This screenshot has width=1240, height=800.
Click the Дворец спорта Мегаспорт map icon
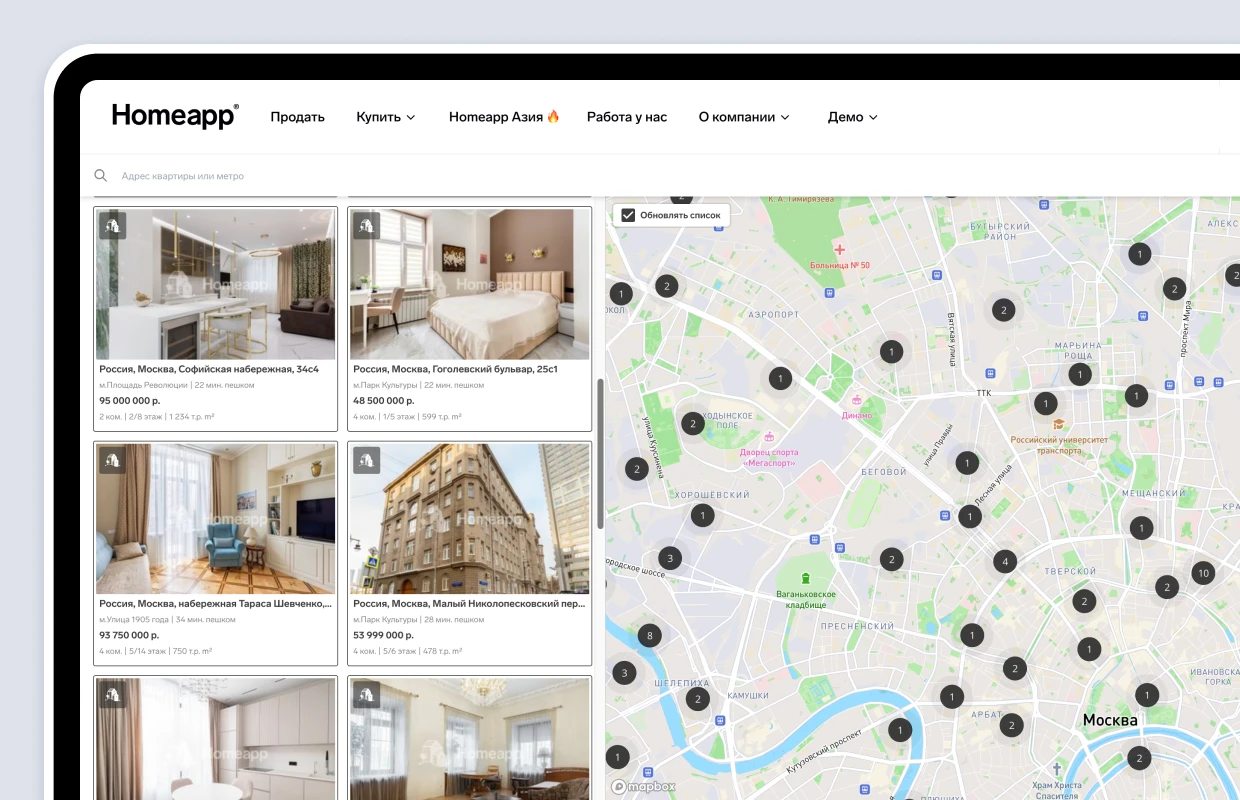click(x=769, y=436)
